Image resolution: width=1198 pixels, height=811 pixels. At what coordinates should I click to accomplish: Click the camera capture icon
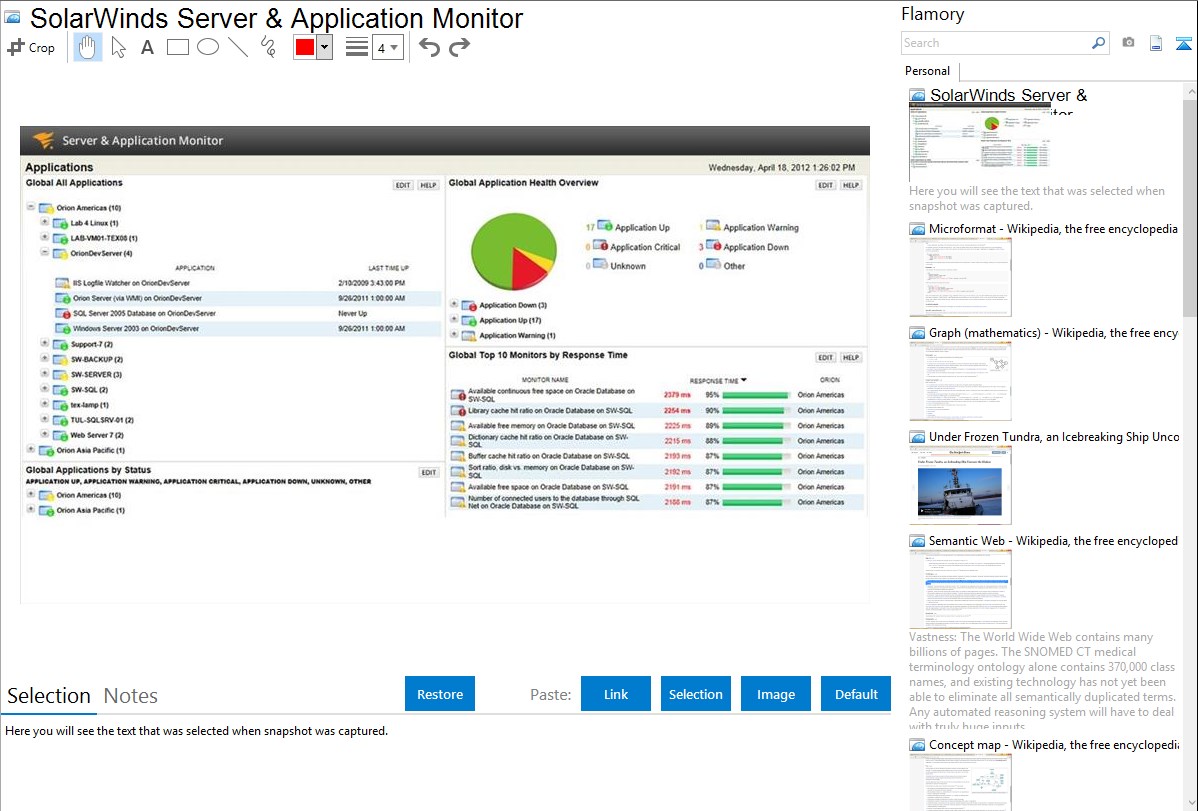pyautogui.click(x=1128, y=43)
